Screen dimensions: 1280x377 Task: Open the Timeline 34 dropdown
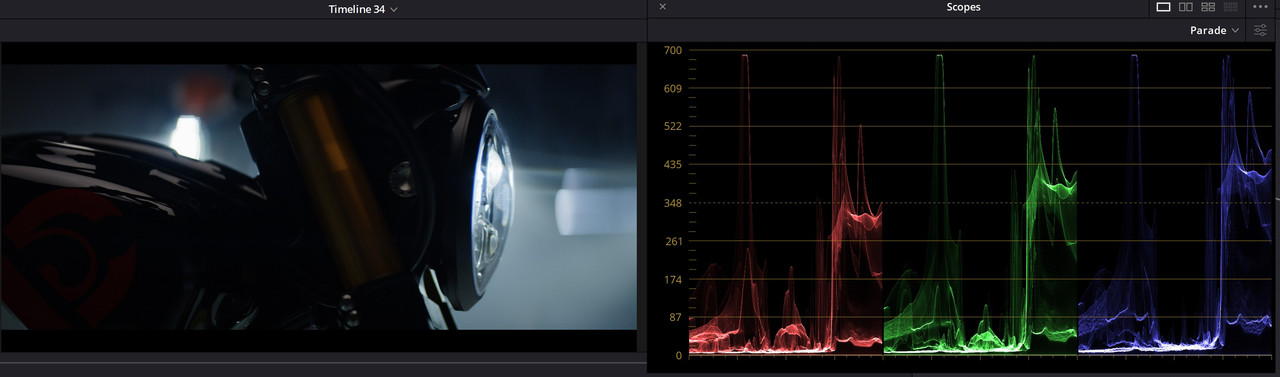tap(363, 9)
